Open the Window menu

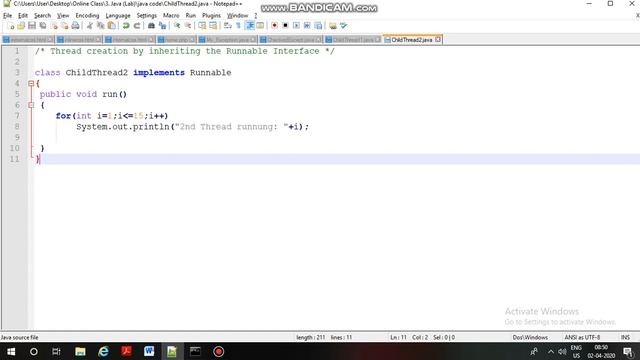tap(237, 16)
